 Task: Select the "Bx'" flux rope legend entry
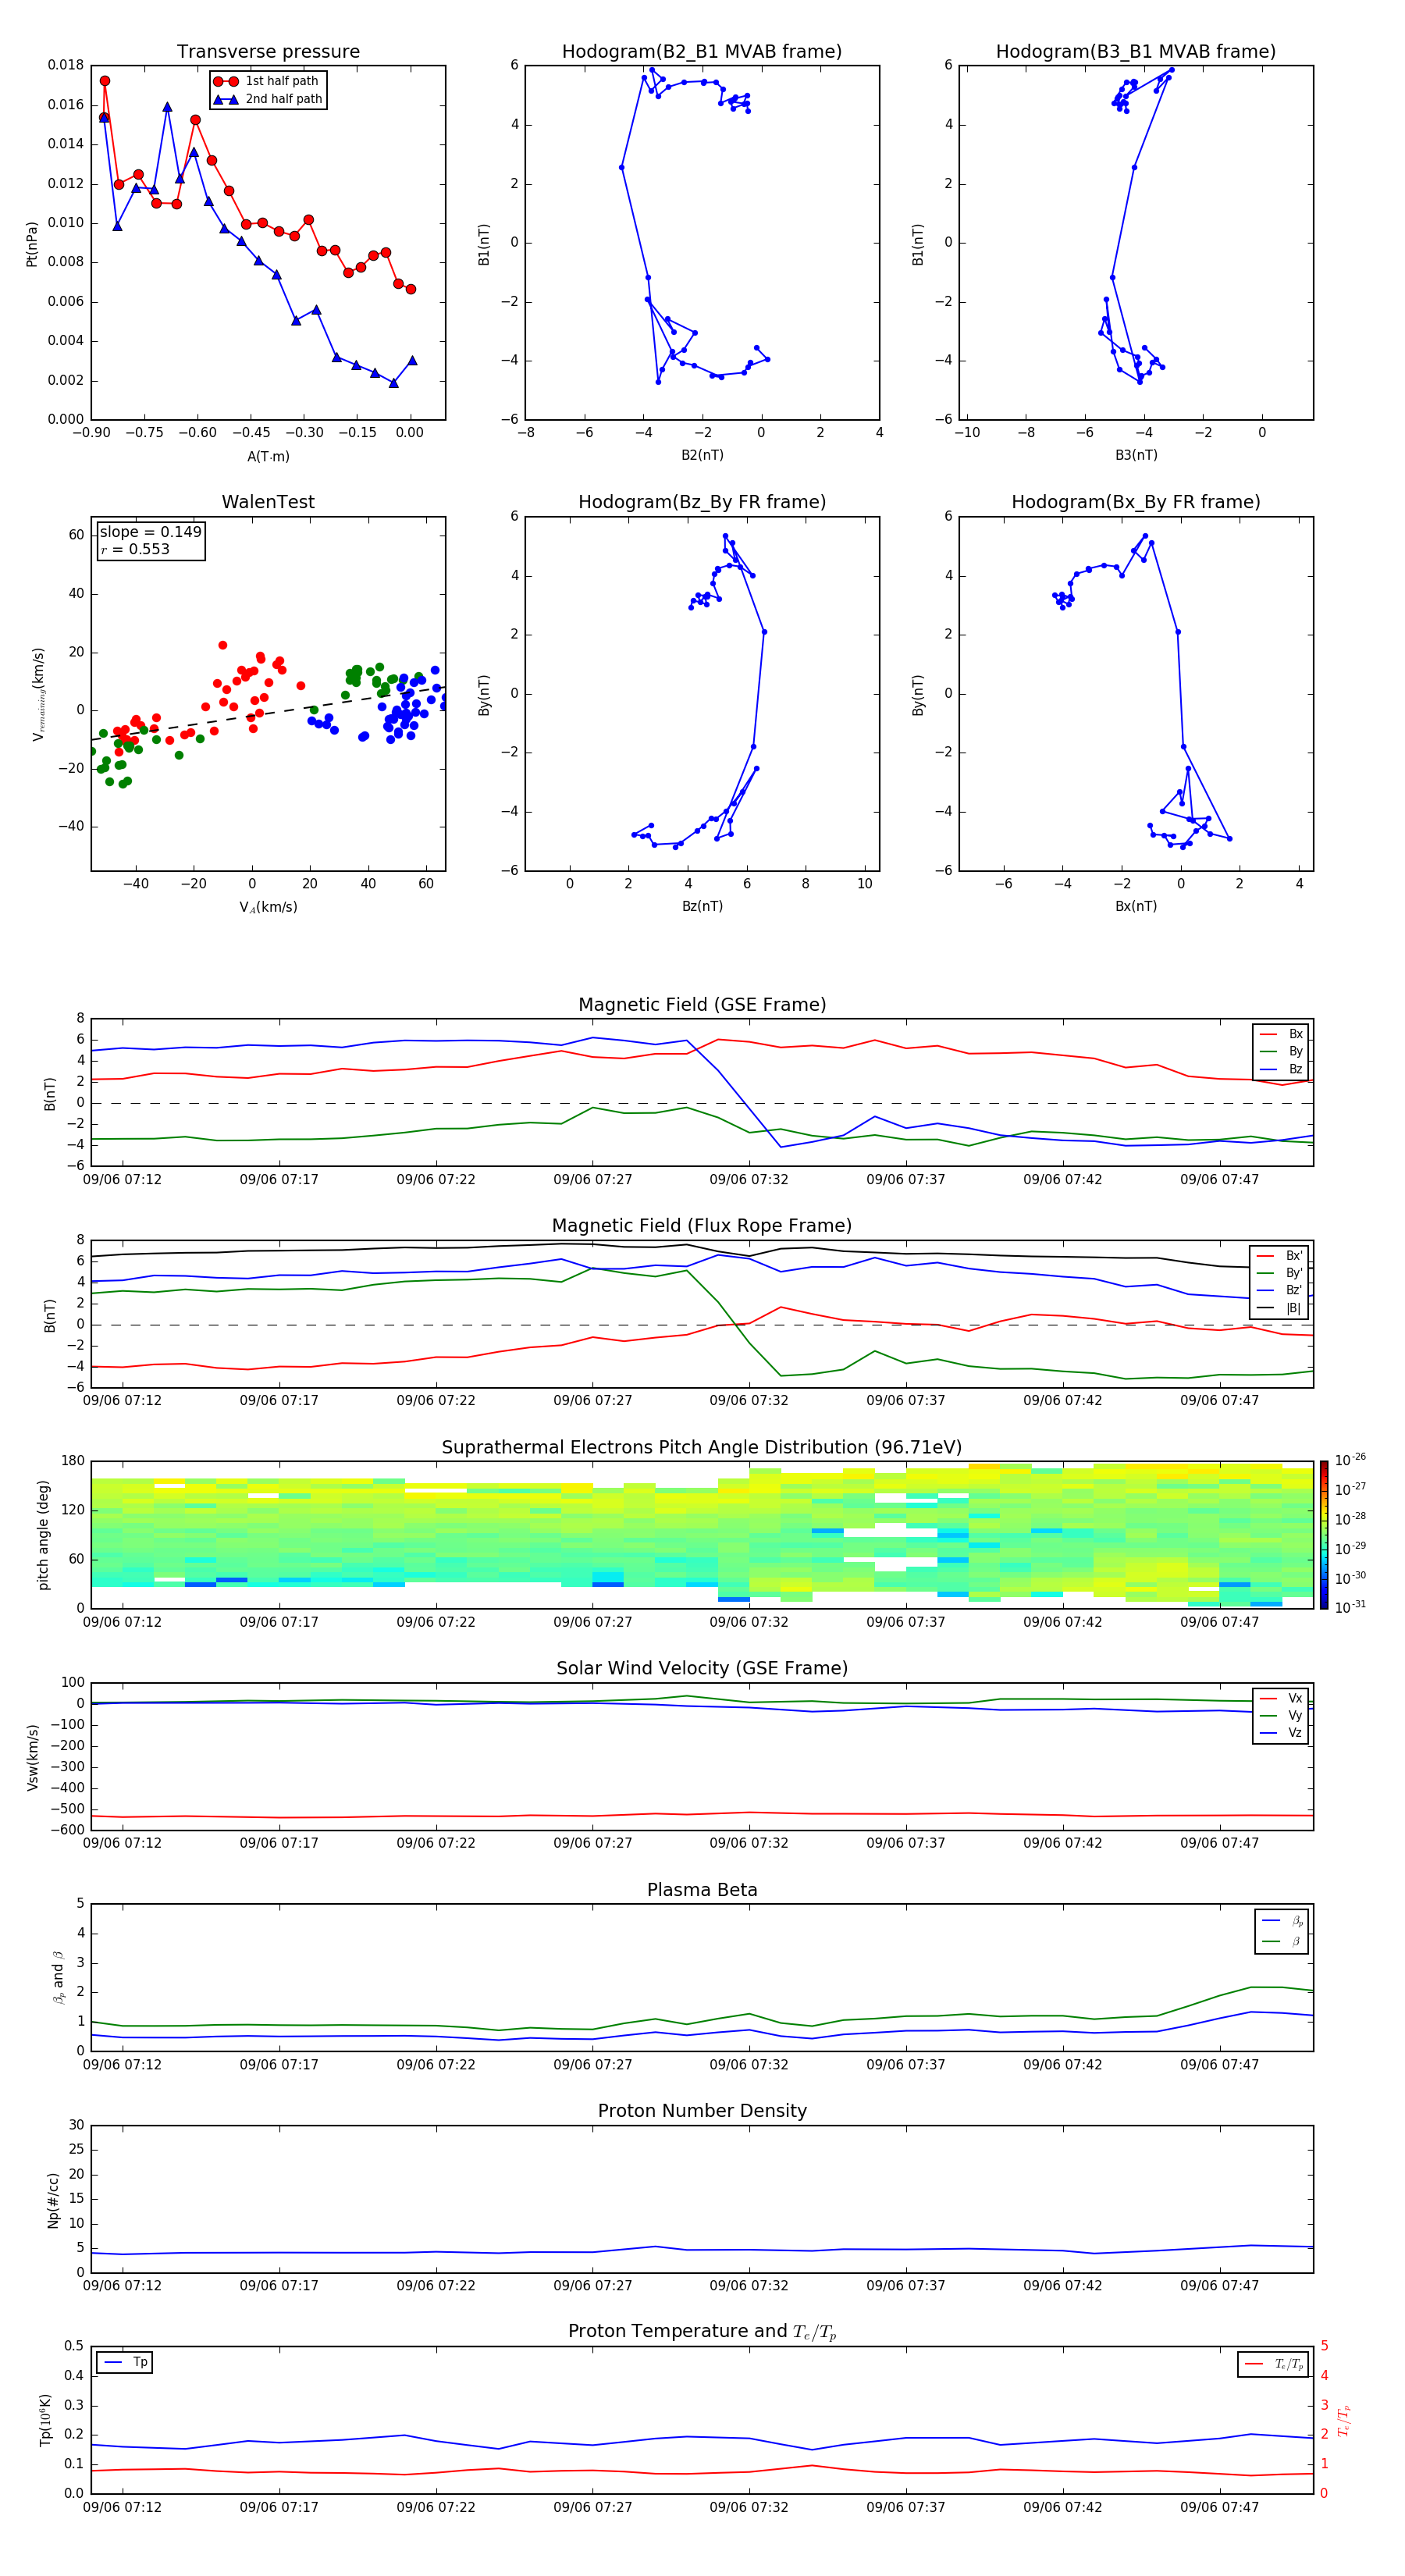point(1280,1256)
